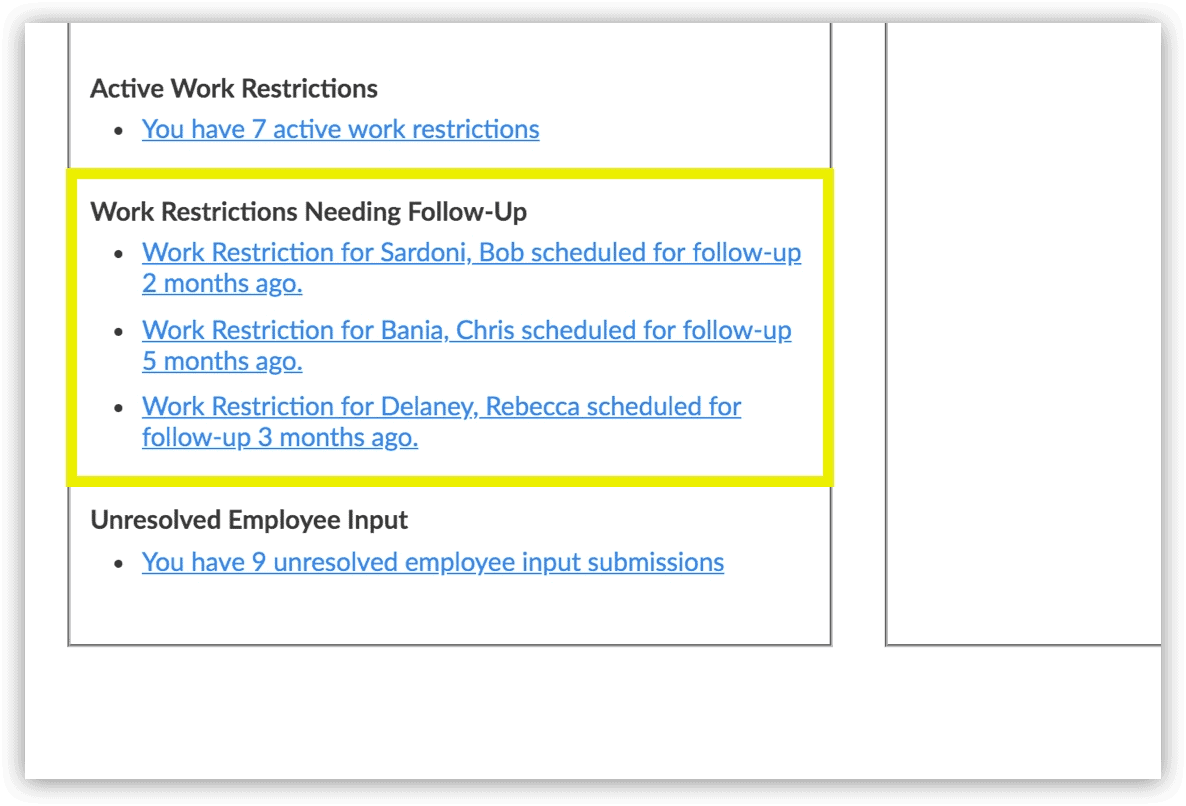
Task: Click the "5 months ago." link text
Action: coord(222,361)
